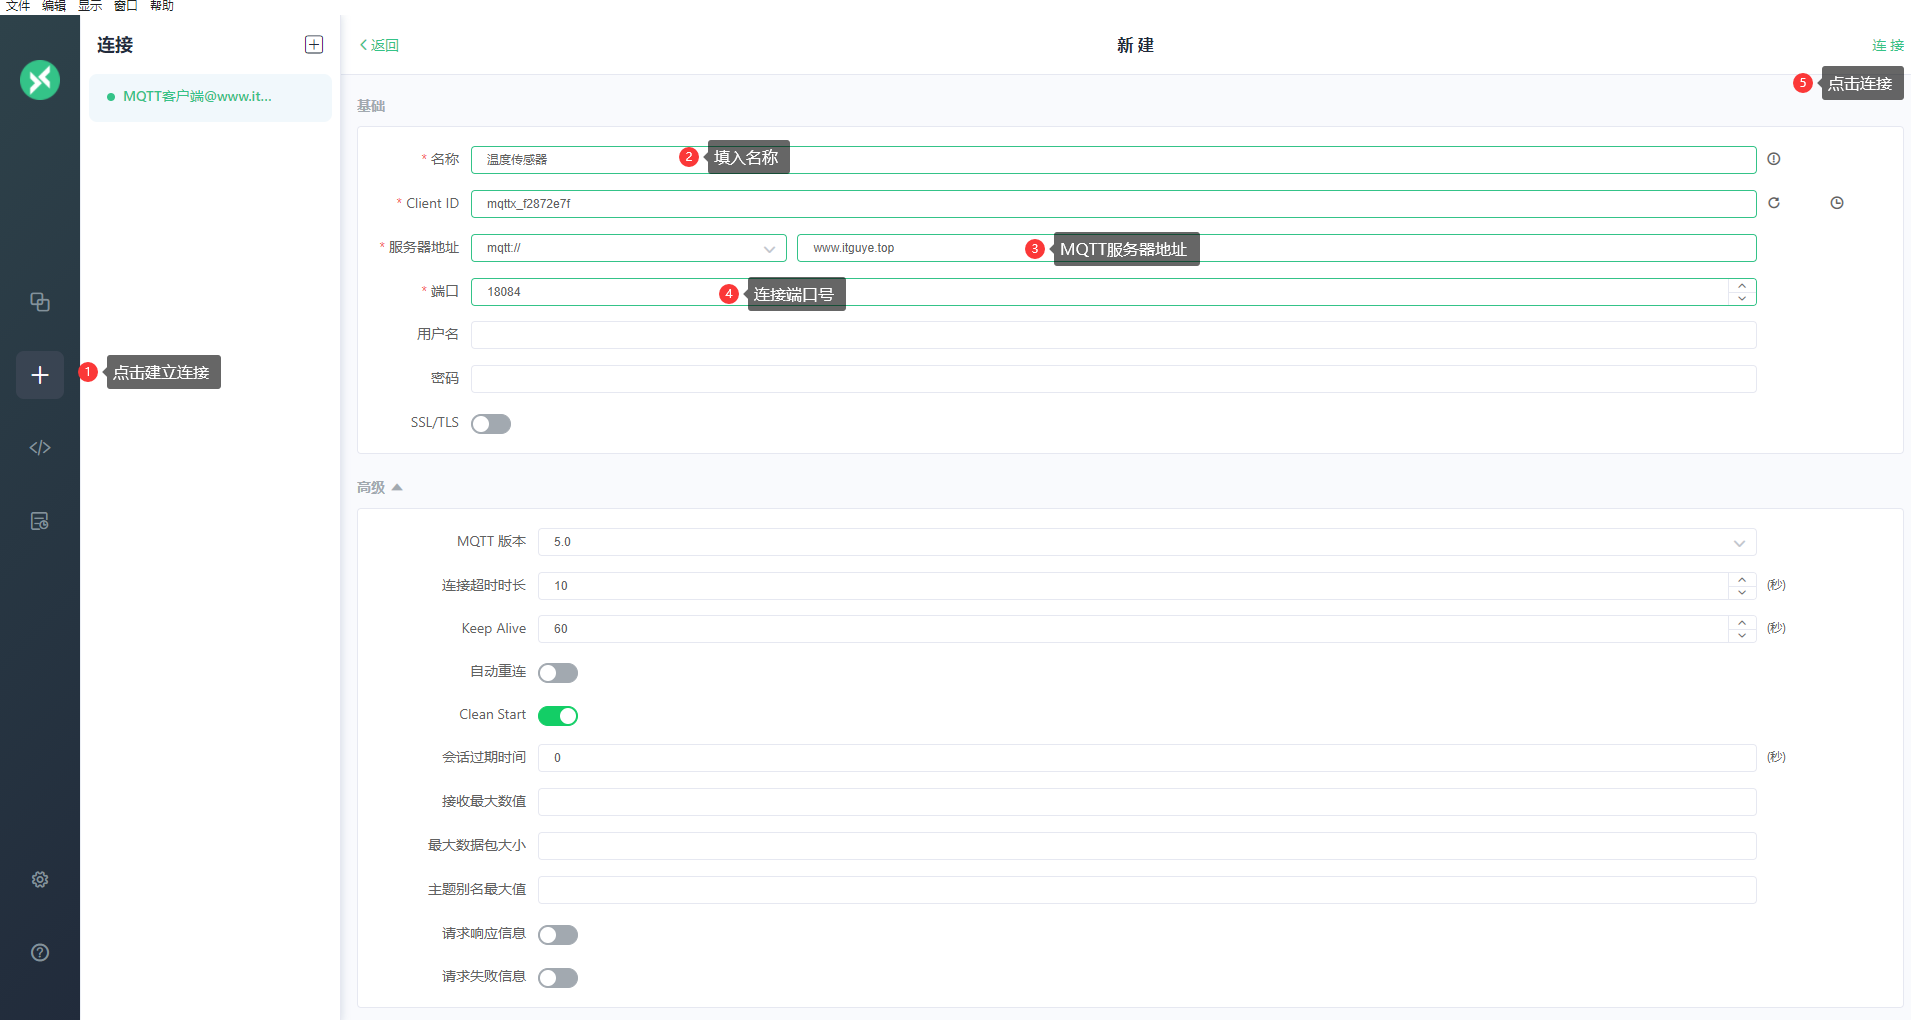Click 连接 button at top right
This screenshot has height=1020, width=1911.
coord(1888,45)
